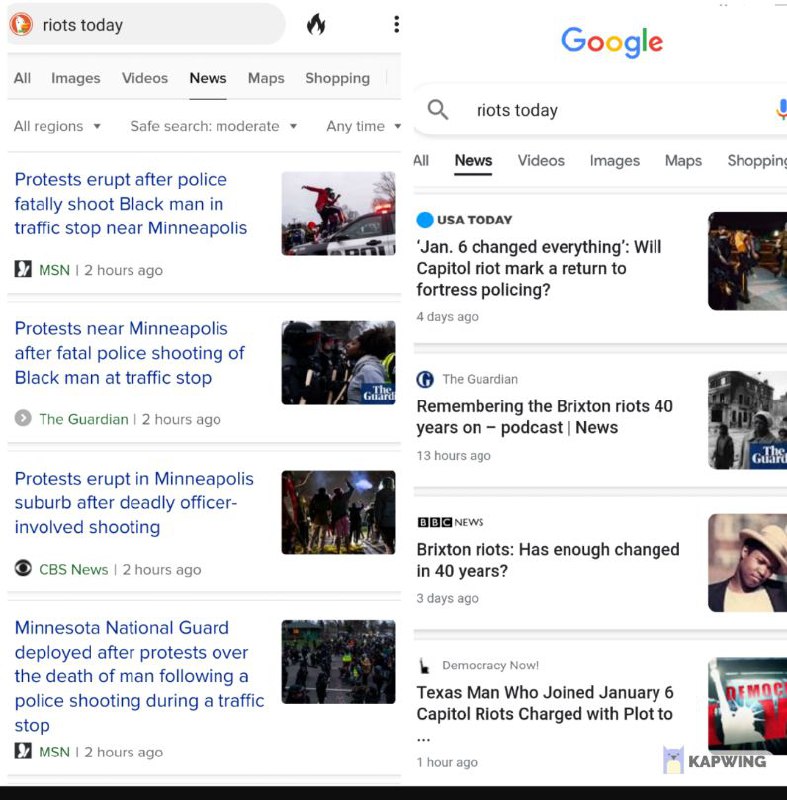This screenshot has height=800, width=787.
Task: Open 'Protests erupt after police fatally shoot' article
Action: (131, 204)
